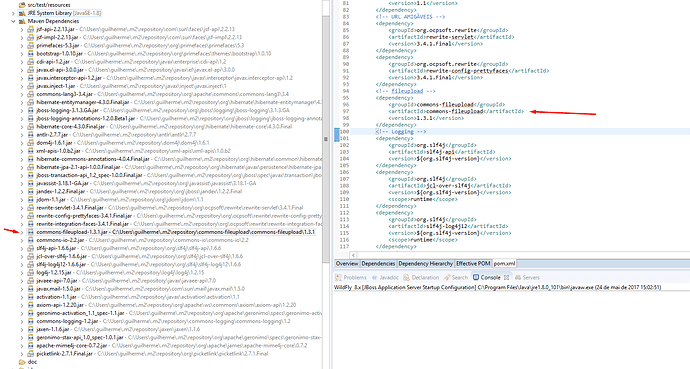Click the commons-fileupload-1.3.1.jar jar icon
690x369 pixels.
pyautogui.click(x=30, y=232)
